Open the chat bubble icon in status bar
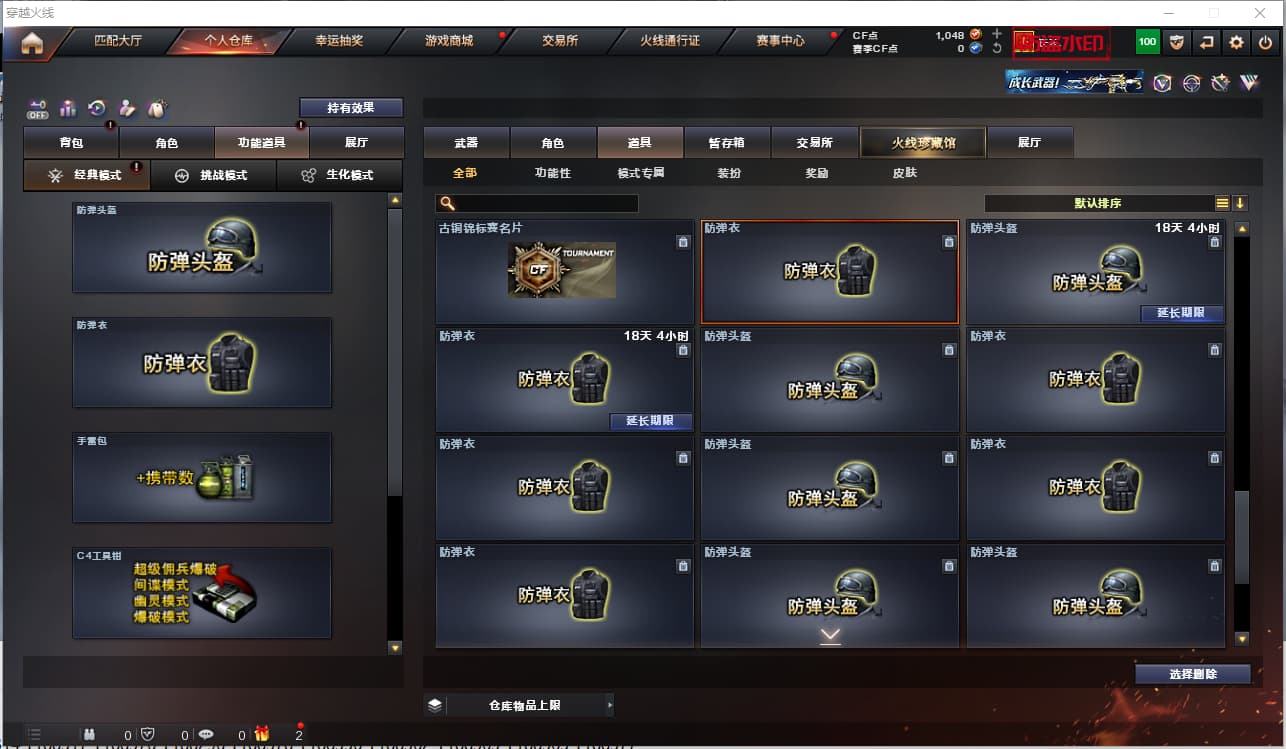Viewport: 1286px width, 749px height. click(206, 734)
